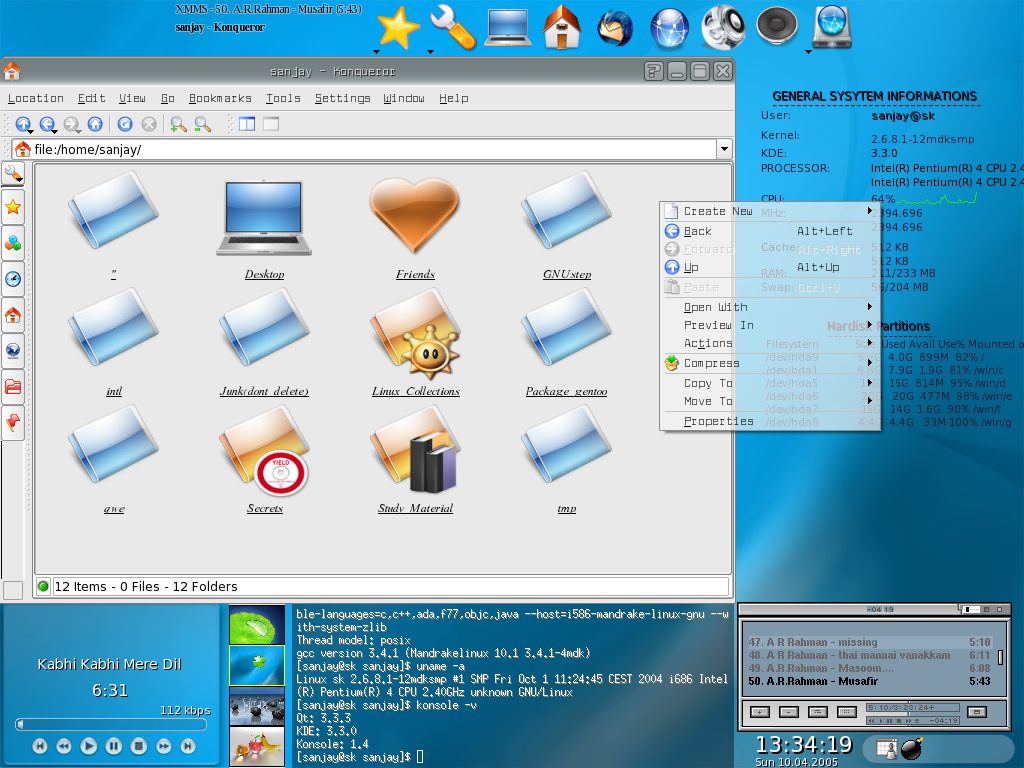Launch Thunderbird from the top panel

click(x=615, y=29)
